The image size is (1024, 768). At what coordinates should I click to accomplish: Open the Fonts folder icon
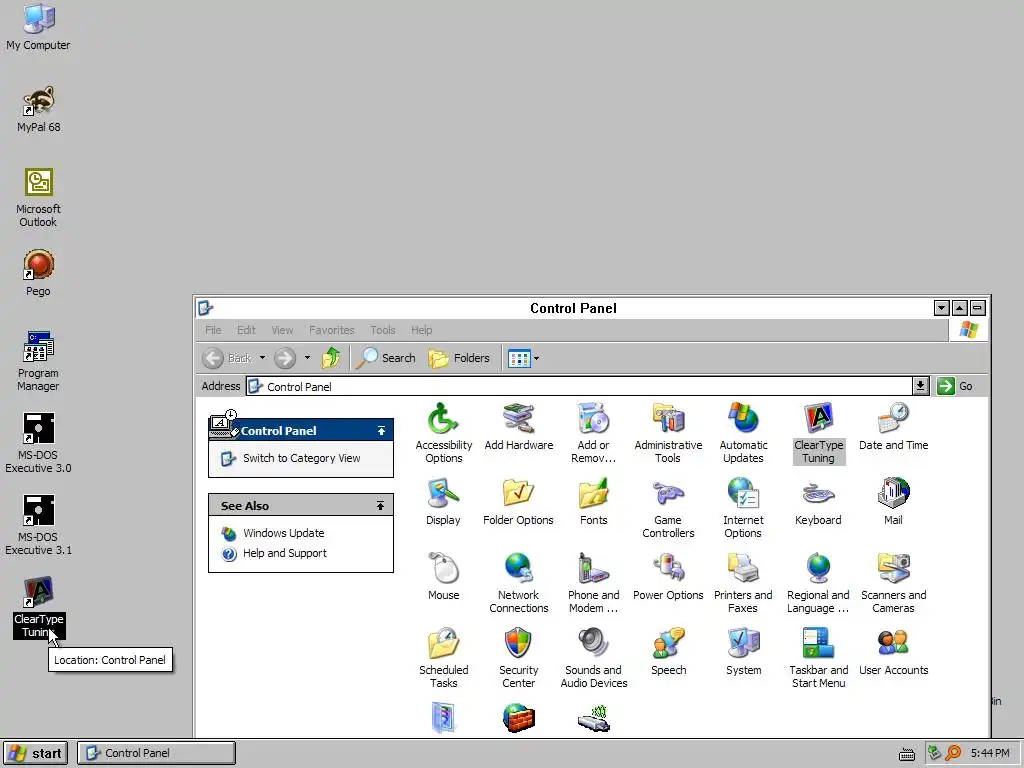pyautogui.click(x=593, y=502)
